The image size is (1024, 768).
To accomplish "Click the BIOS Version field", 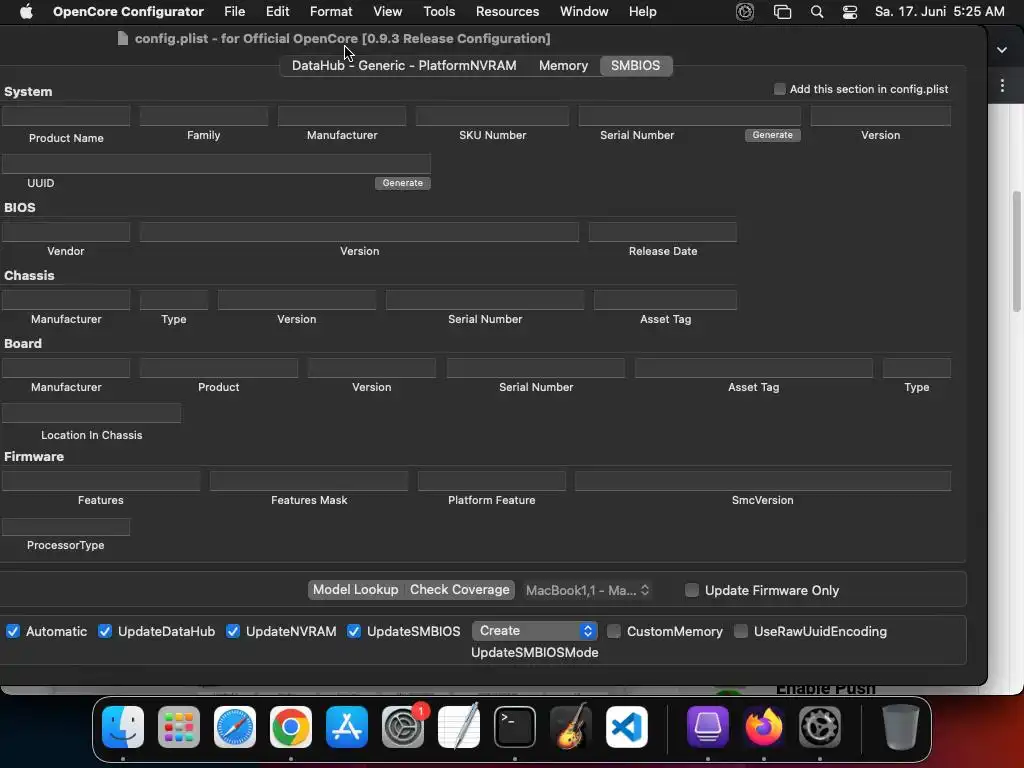I will tap(359, 232).
